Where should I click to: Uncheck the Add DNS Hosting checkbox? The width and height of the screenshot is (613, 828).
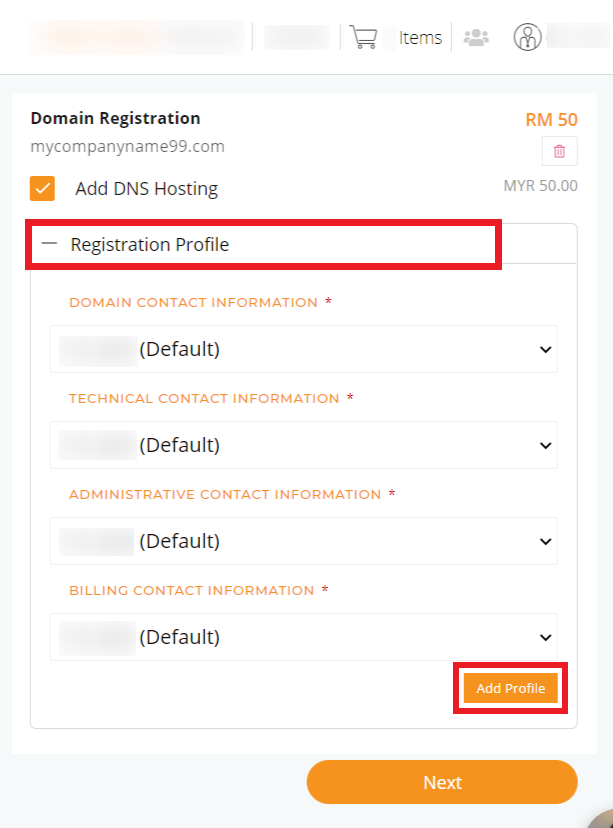click(42, 189)
